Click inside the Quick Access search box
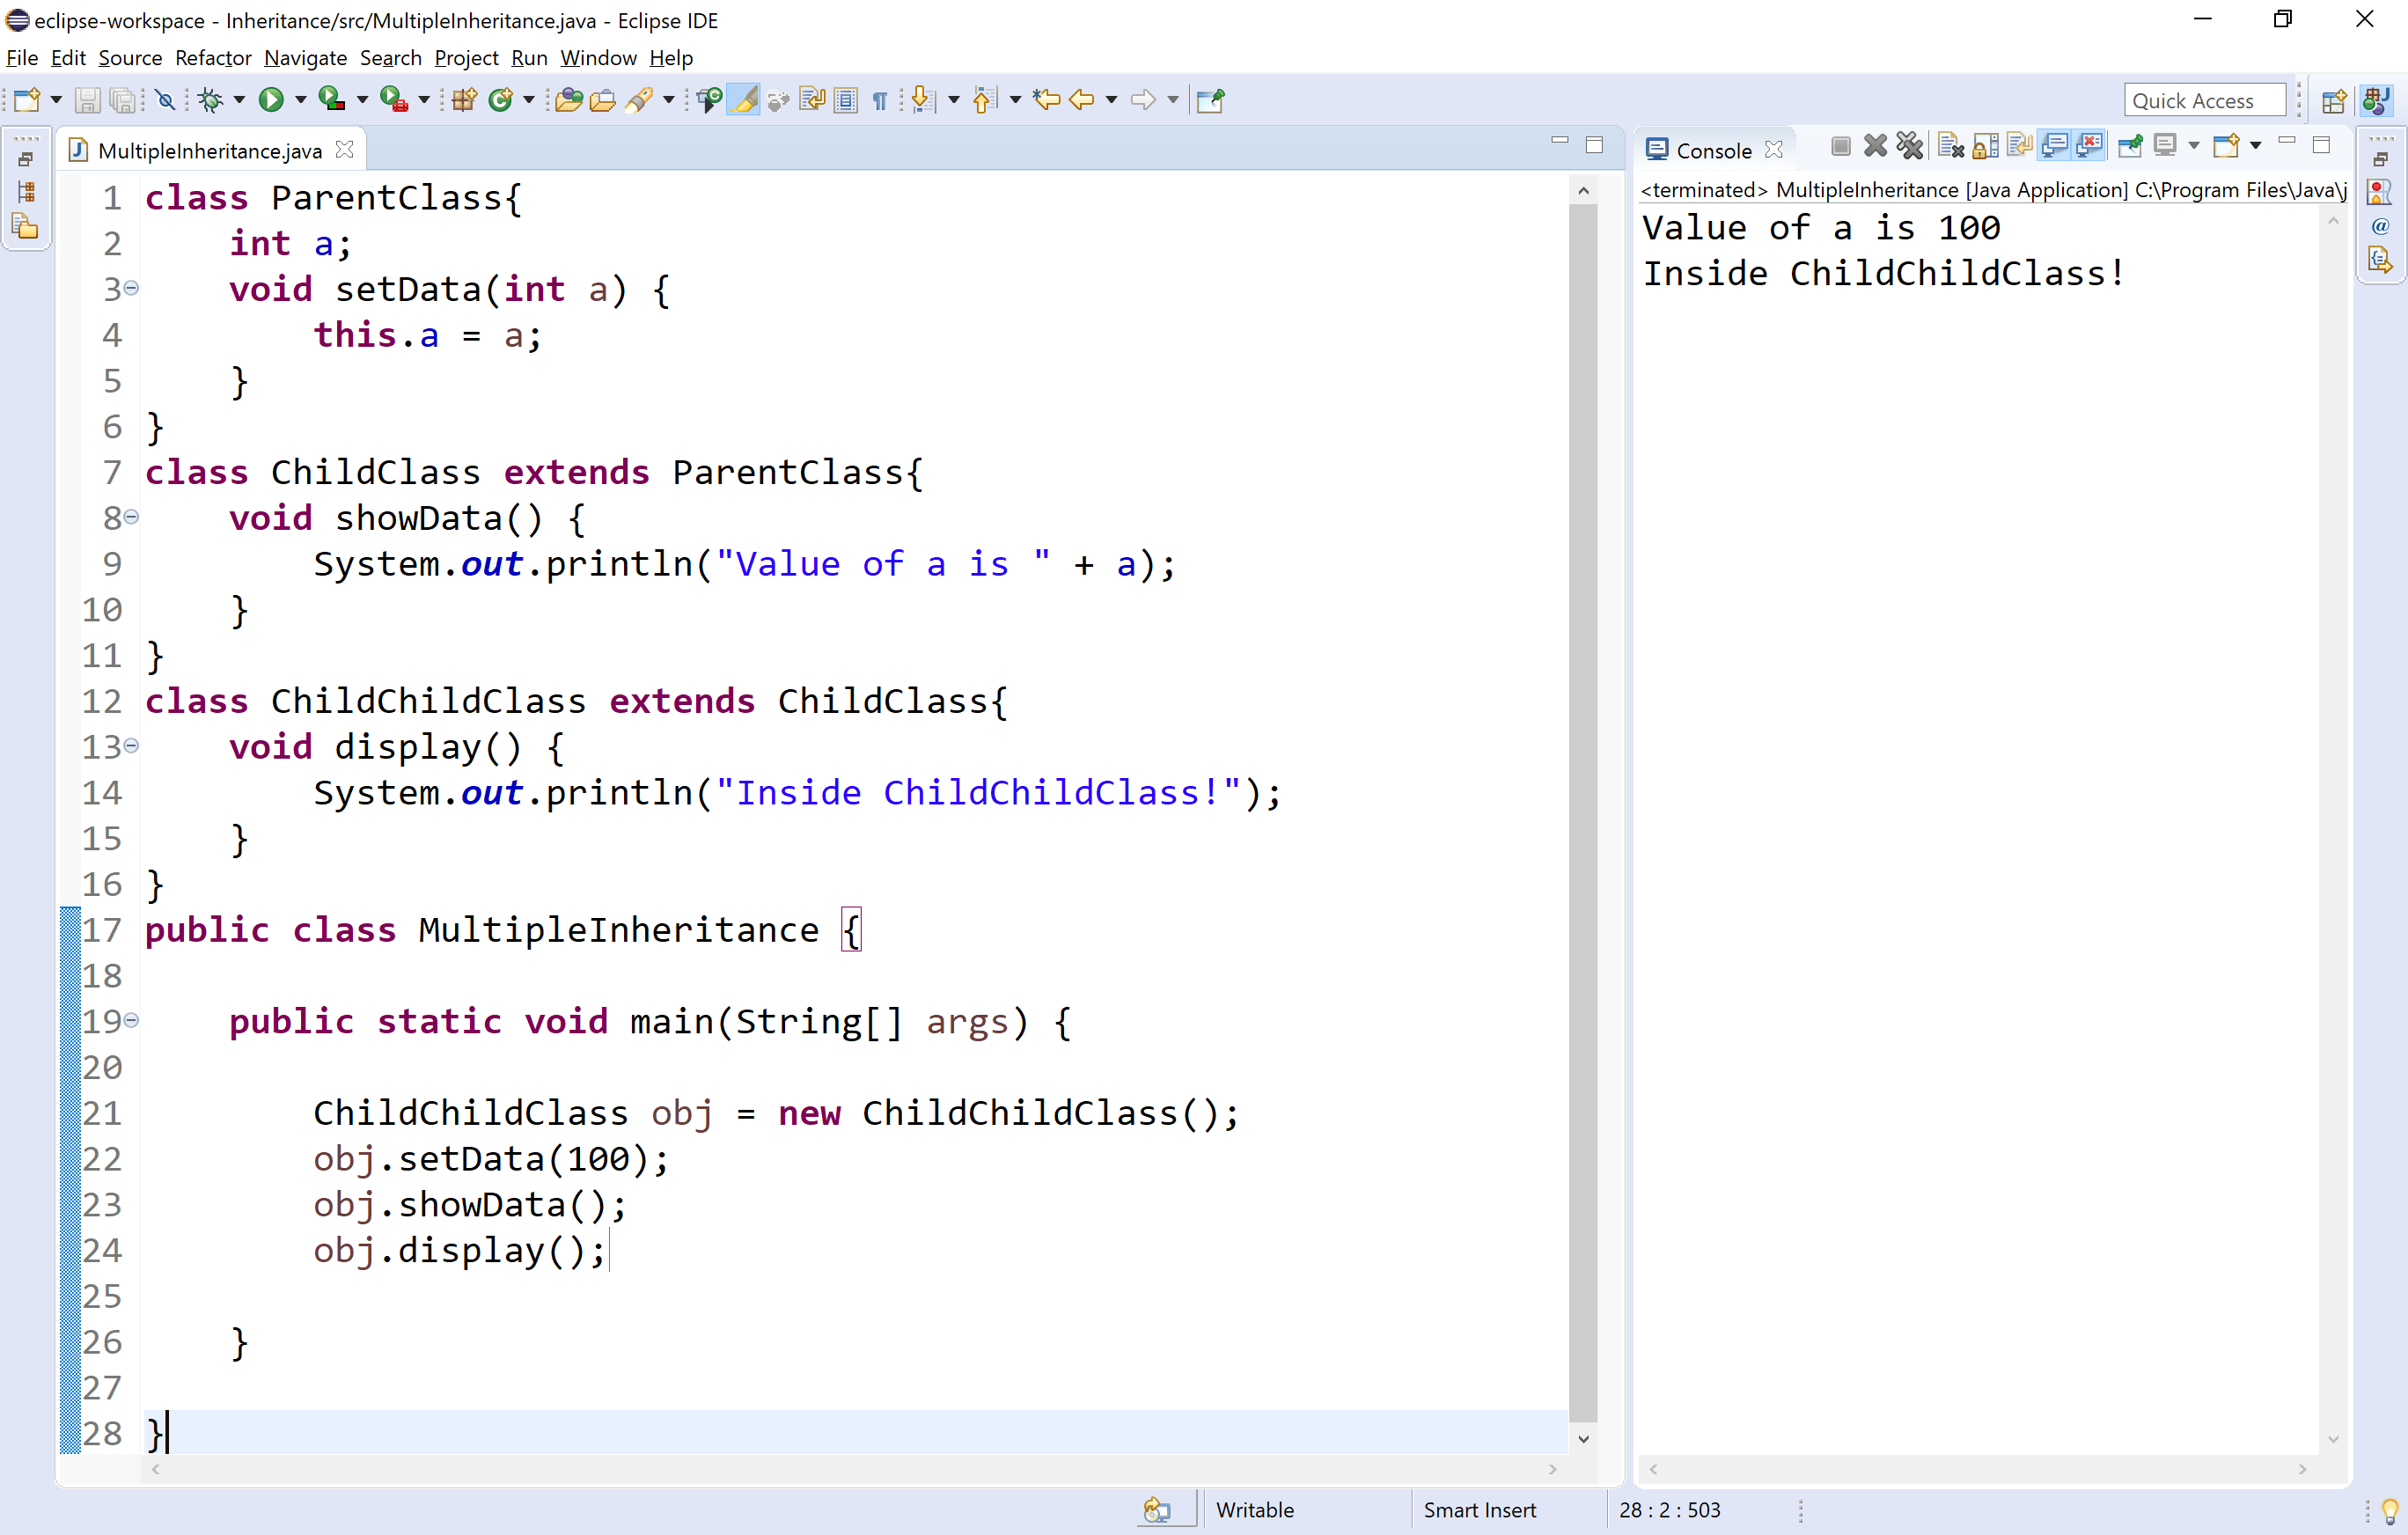The image size is (2408, 1535). (2204, 99)
